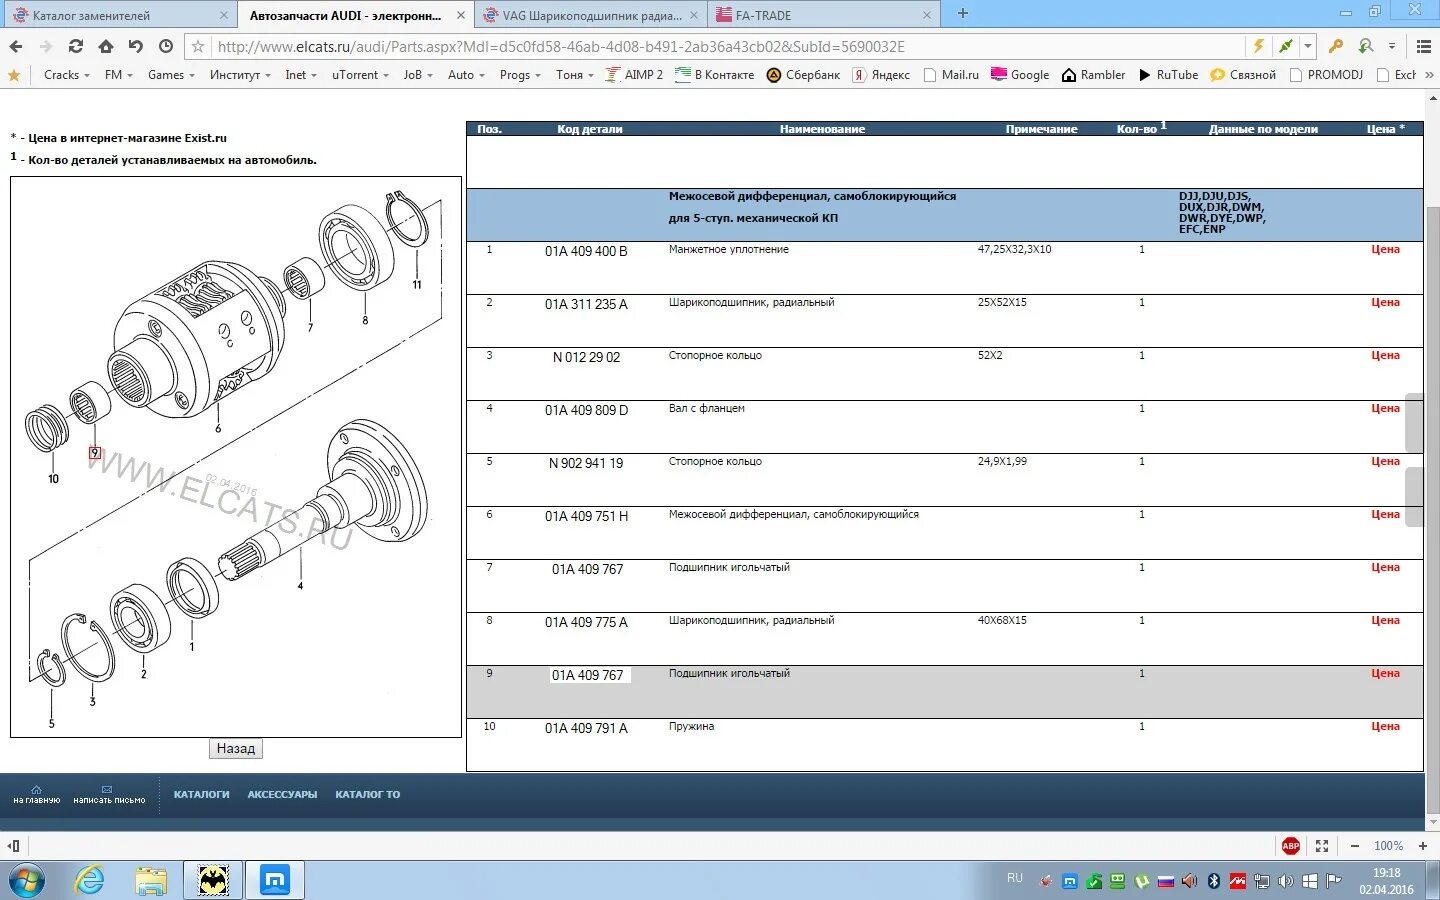Viewport: 1440px width, 900px height.
Task: Click the Bluetooth tray icon
Action: pyautogui.click(x=1214, y=881)
